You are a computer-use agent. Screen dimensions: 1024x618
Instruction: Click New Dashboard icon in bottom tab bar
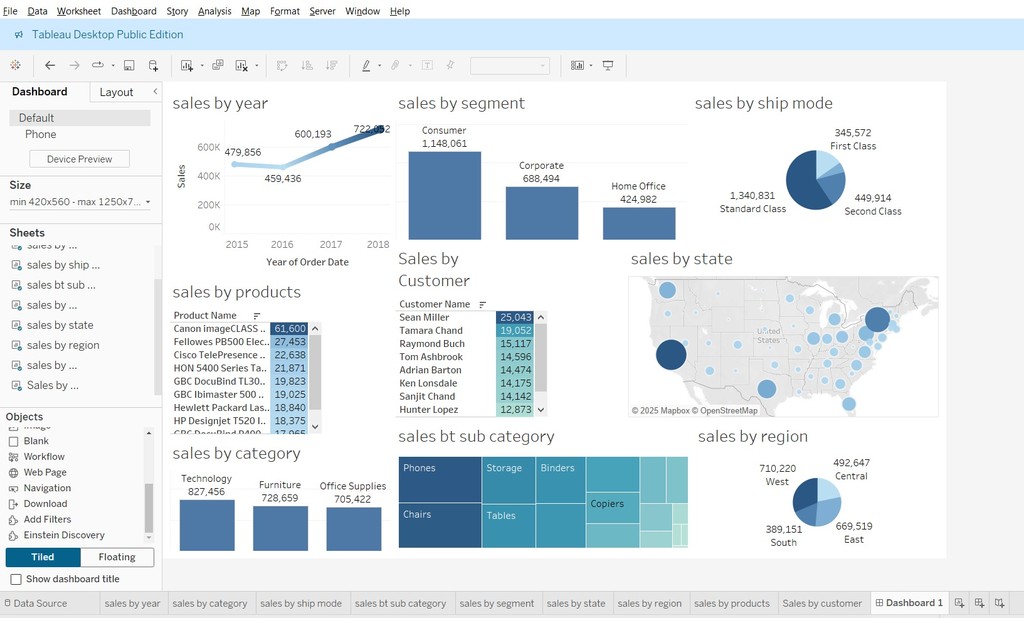pyautogui.click(x=979, y=603)
